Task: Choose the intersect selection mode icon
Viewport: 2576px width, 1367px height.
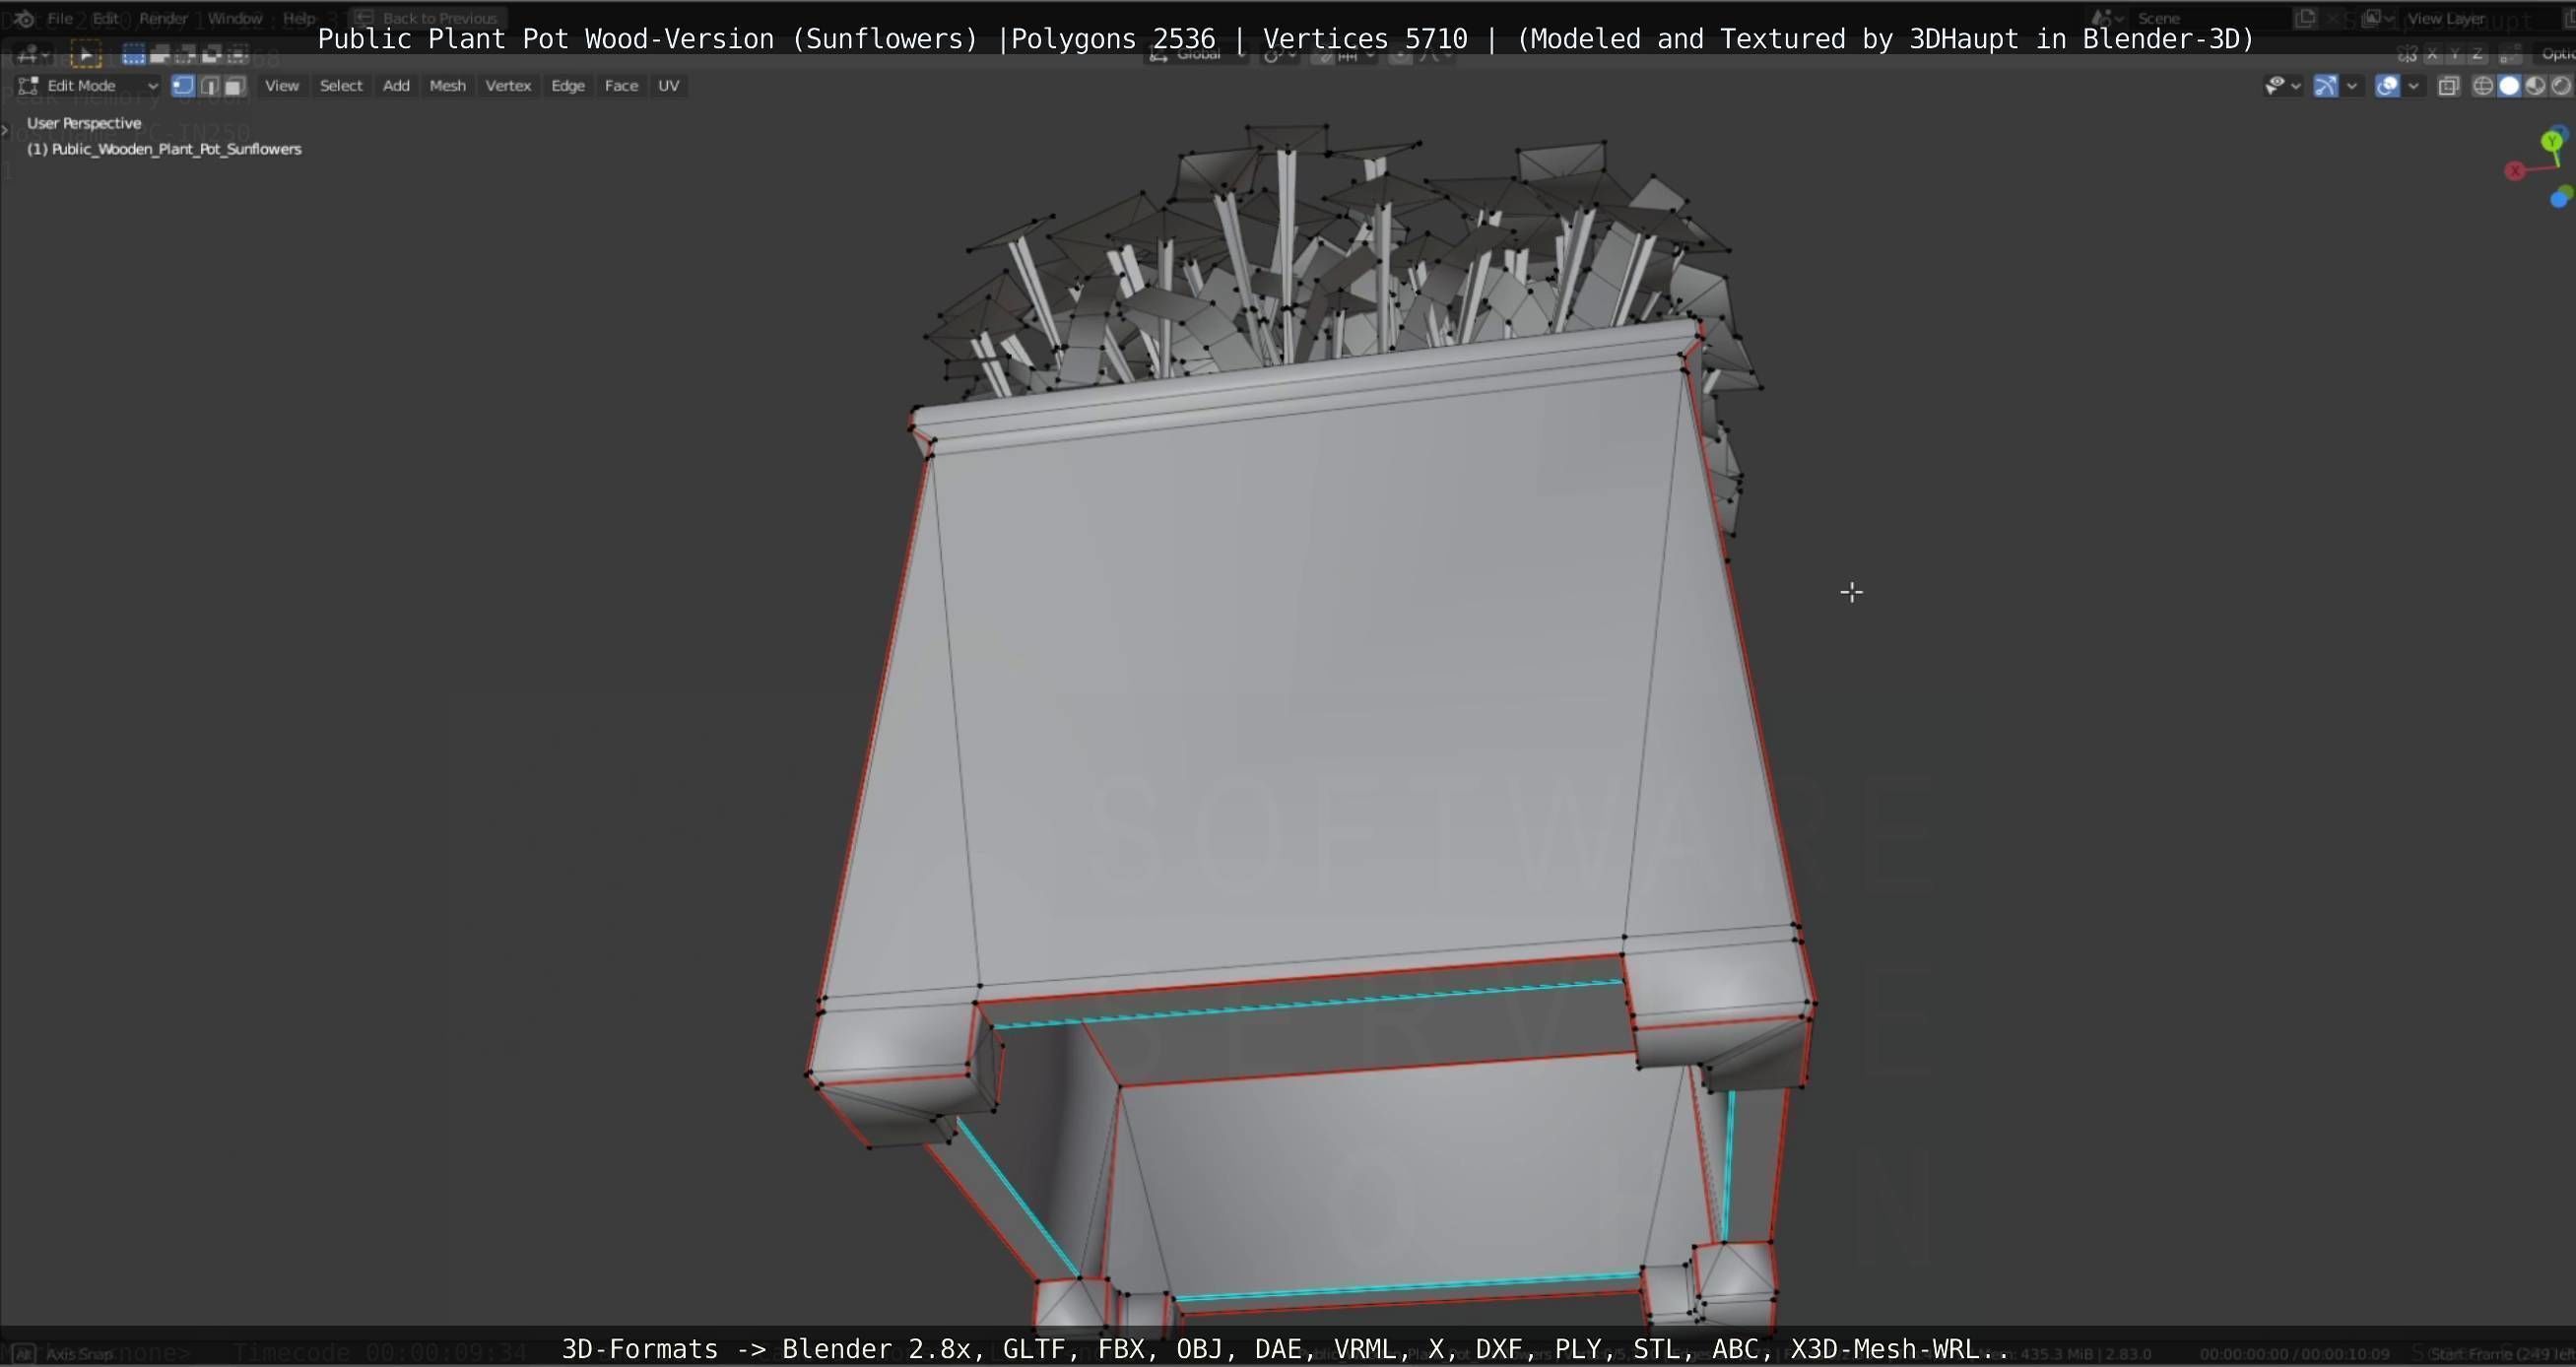Action: [x=237, y=54]
